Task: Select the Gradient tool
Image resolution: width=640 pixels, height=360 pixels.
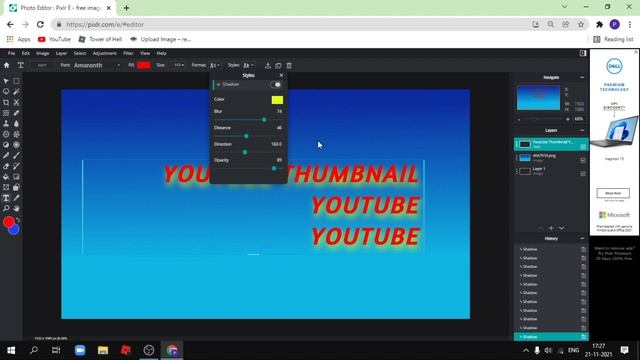Action: [16, 177]
